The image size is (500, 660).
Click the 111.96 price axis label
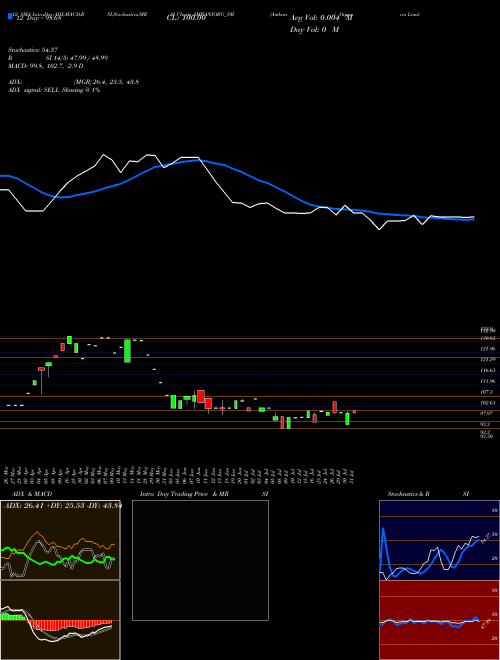click(x=488, y=381)
